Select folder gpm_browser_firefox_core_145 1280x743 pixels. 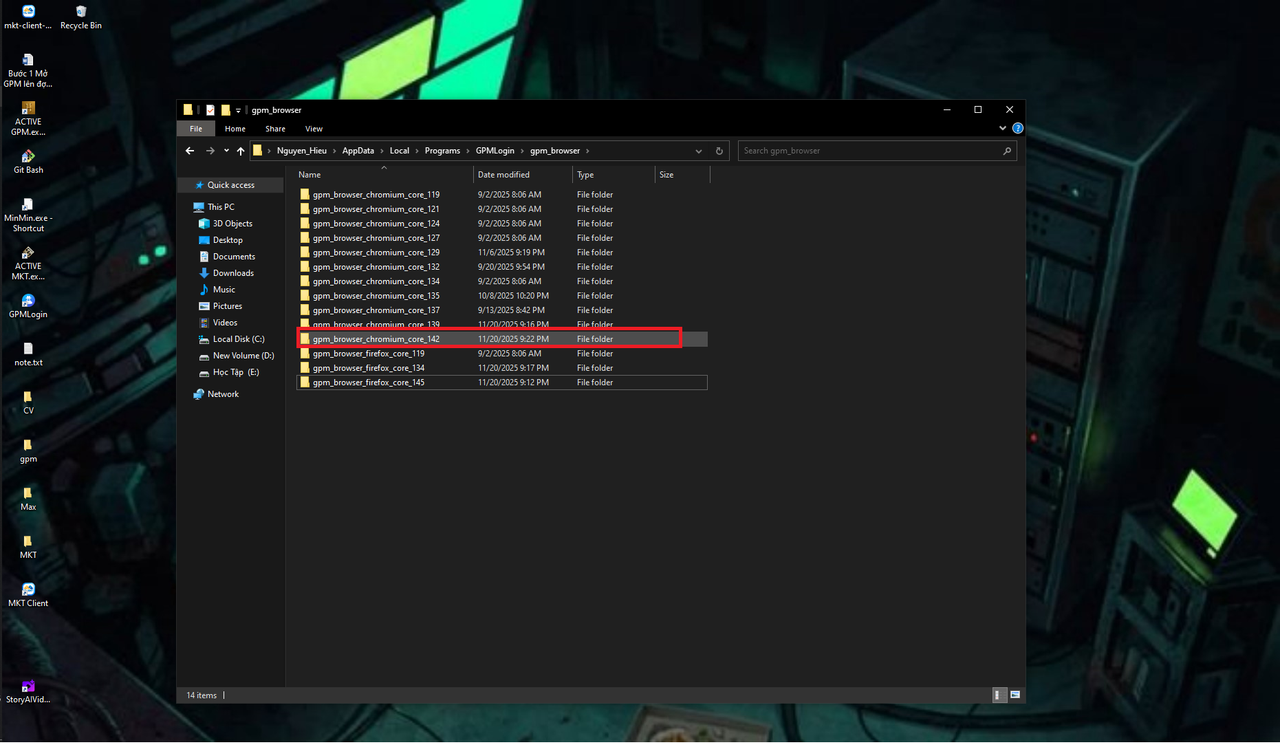click(502, 382)
